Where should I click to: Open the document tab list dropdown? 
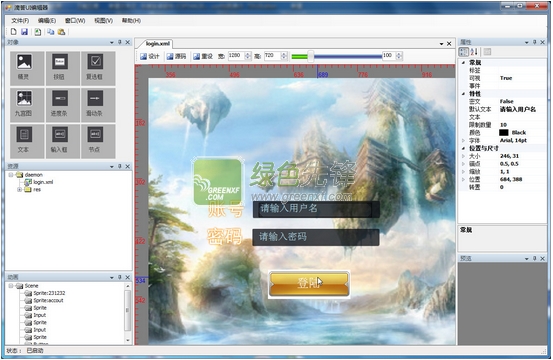[441, 44]
